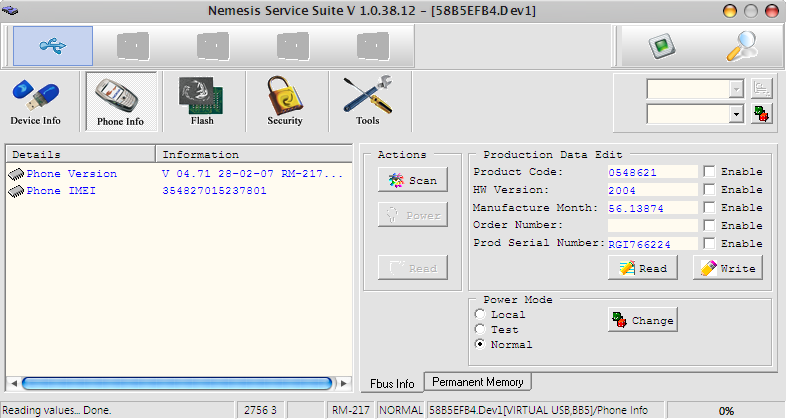
Task: Enable Prod Serial Number editing checkbox
Action: (709, 244)
